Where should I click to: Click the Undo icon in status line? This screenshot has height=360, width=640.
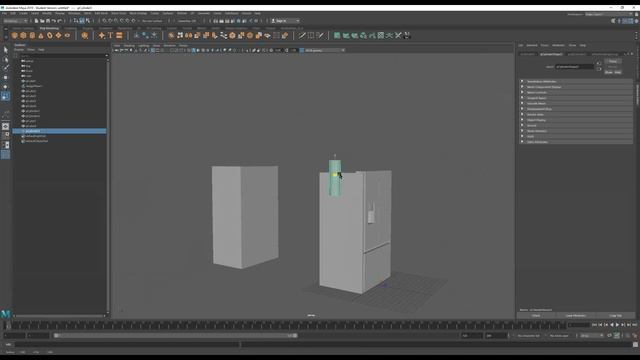[54, 21]
